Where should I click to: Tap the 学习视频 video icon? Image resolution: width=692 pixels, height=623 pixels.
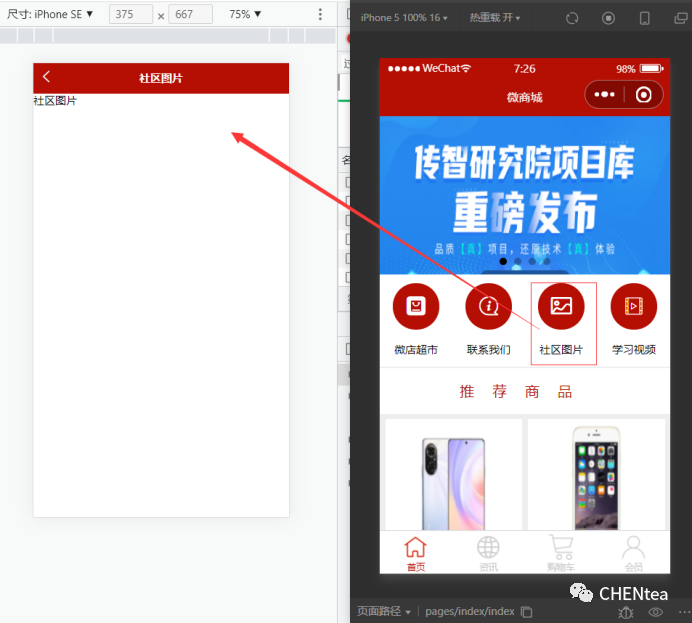tap(633, 306)
